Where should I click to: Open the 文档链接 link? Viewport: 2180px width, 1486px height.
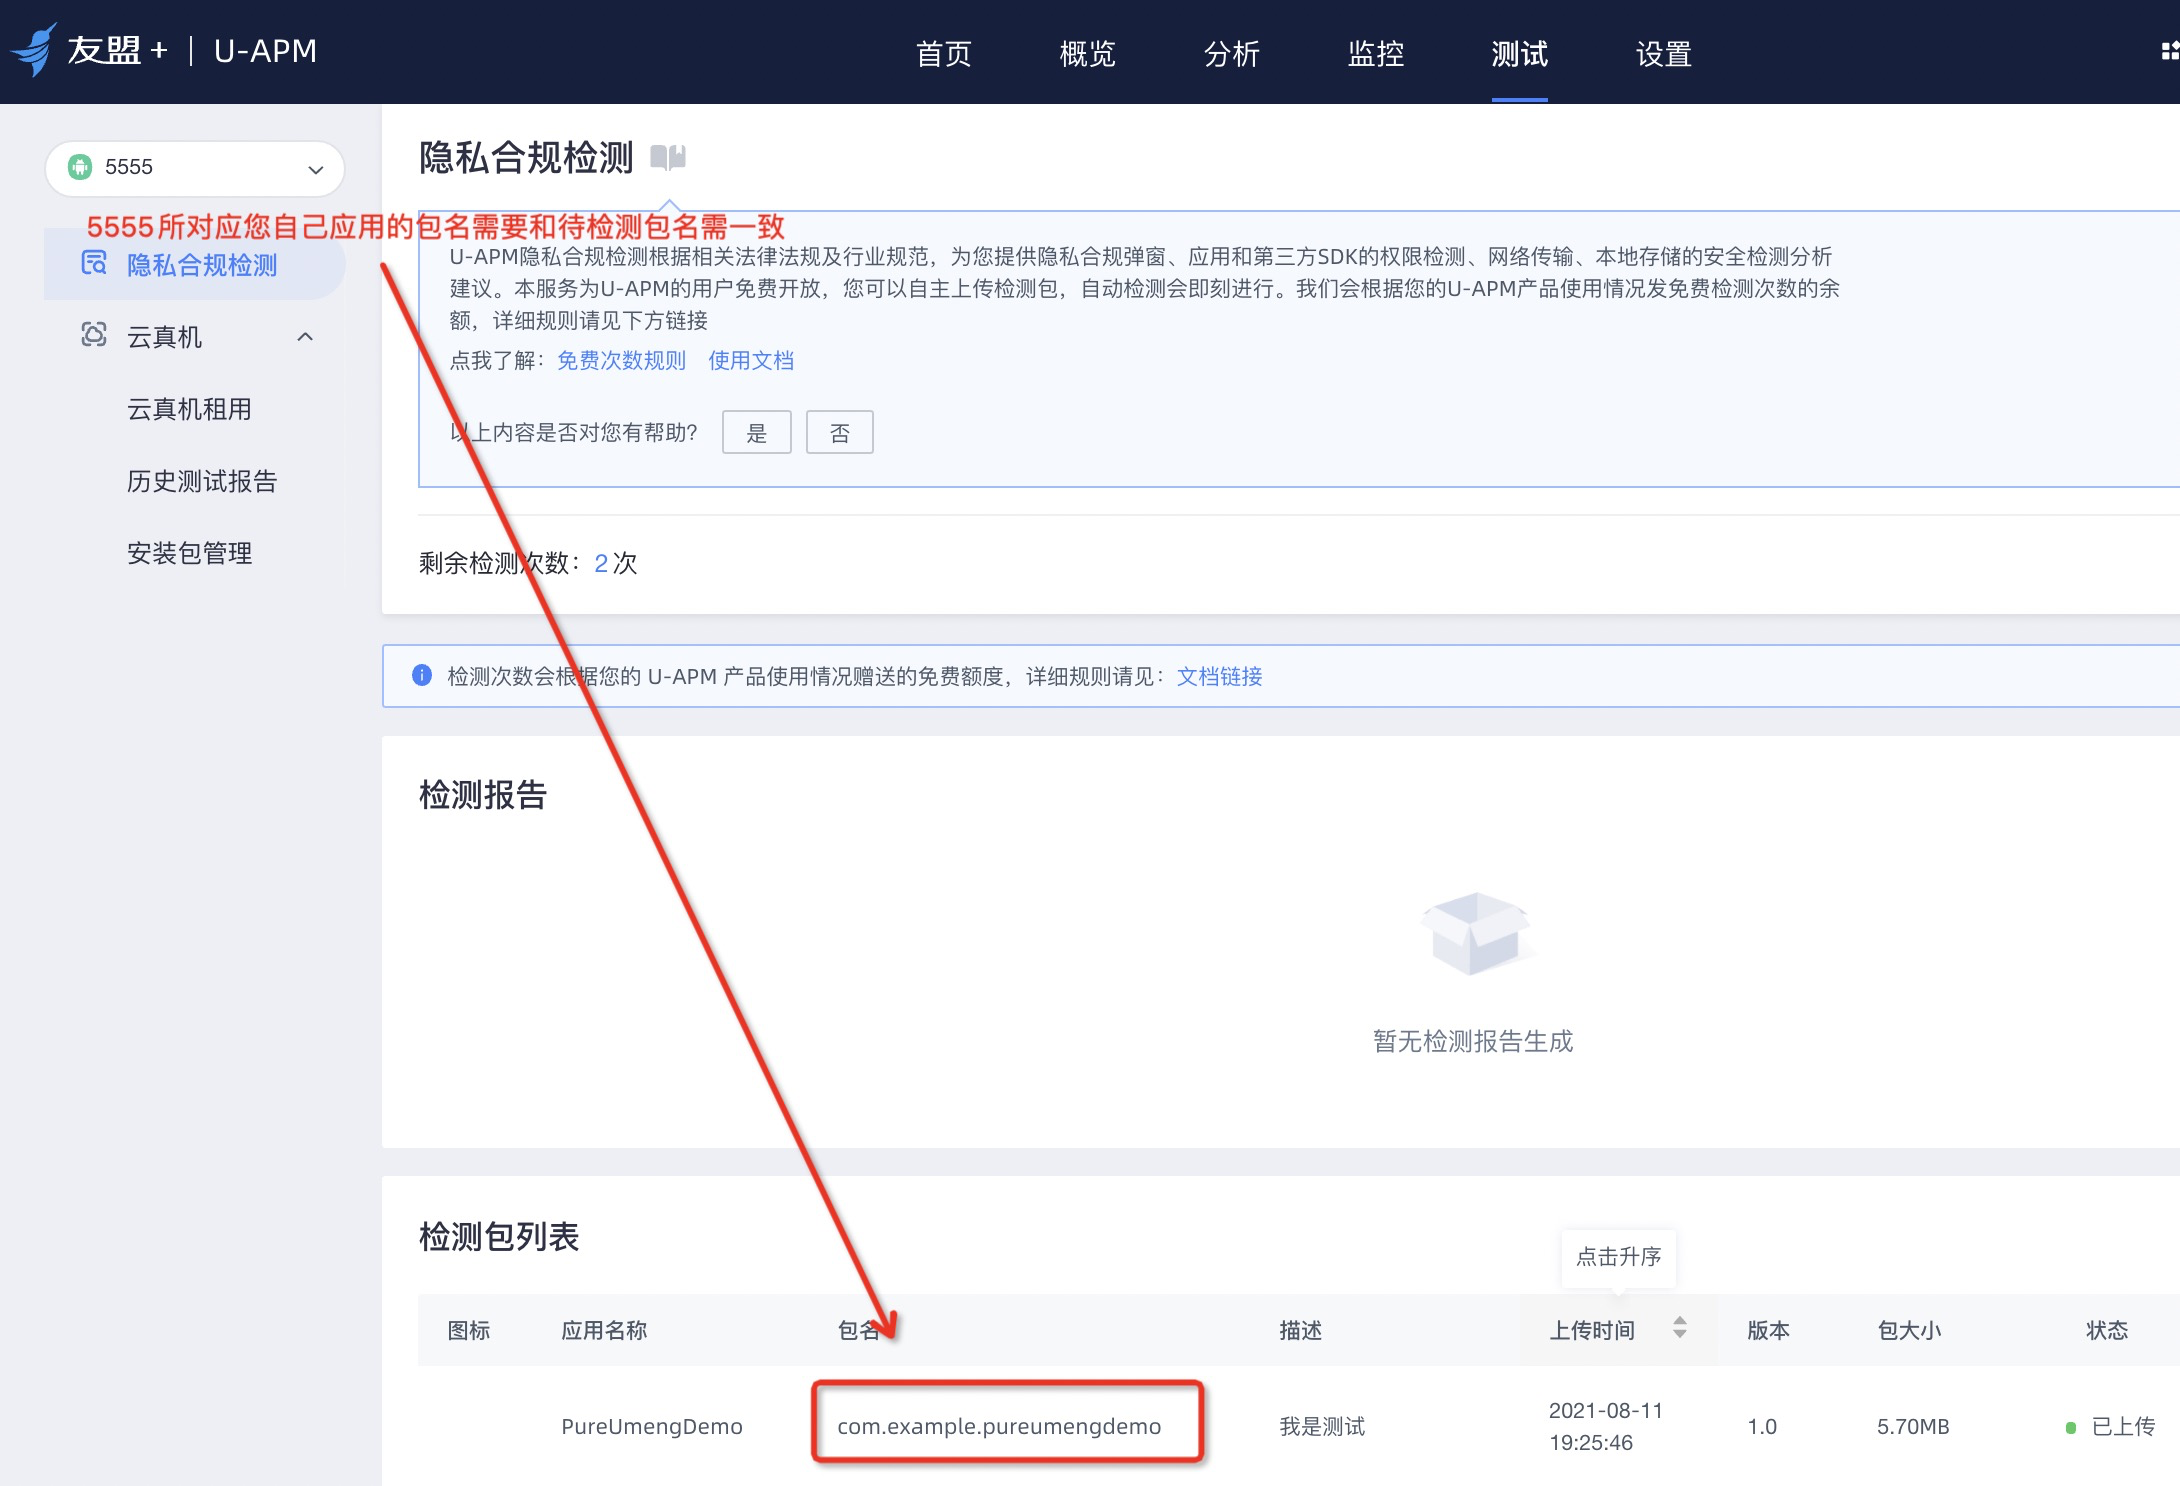[x=1219, y=677]
